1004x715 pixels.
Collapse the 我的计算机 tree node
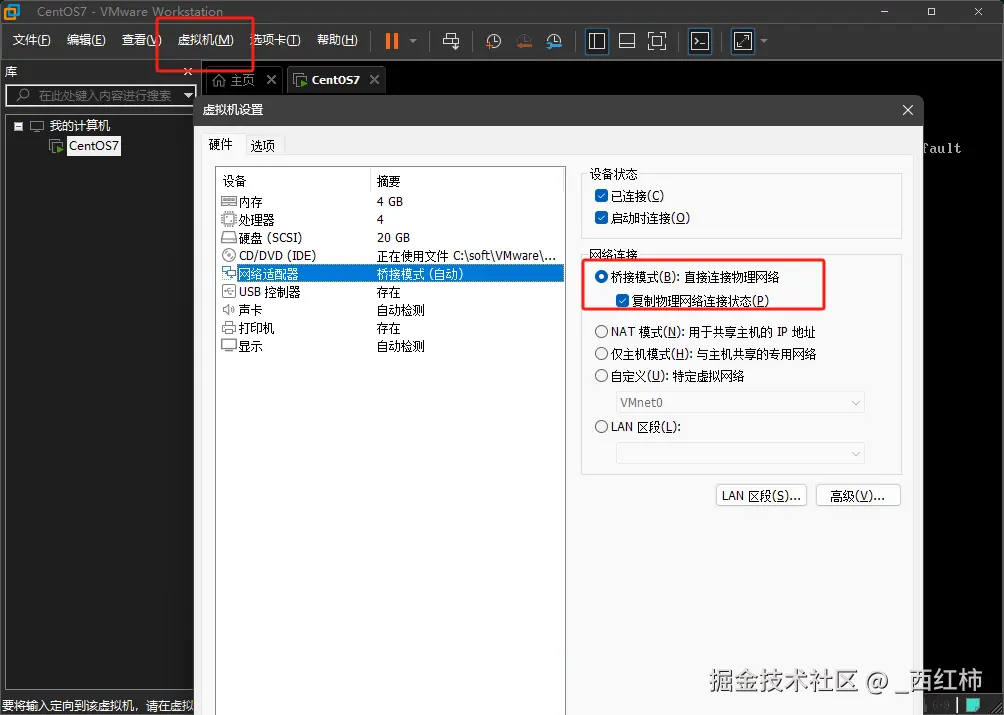(19, 126)
